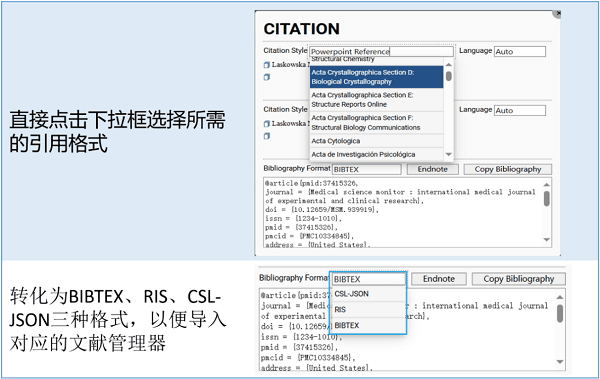600x379 pixels.
Task: Select Acta Crystallographica Section D: Biological Crystallography
Action: coord(377,77)
